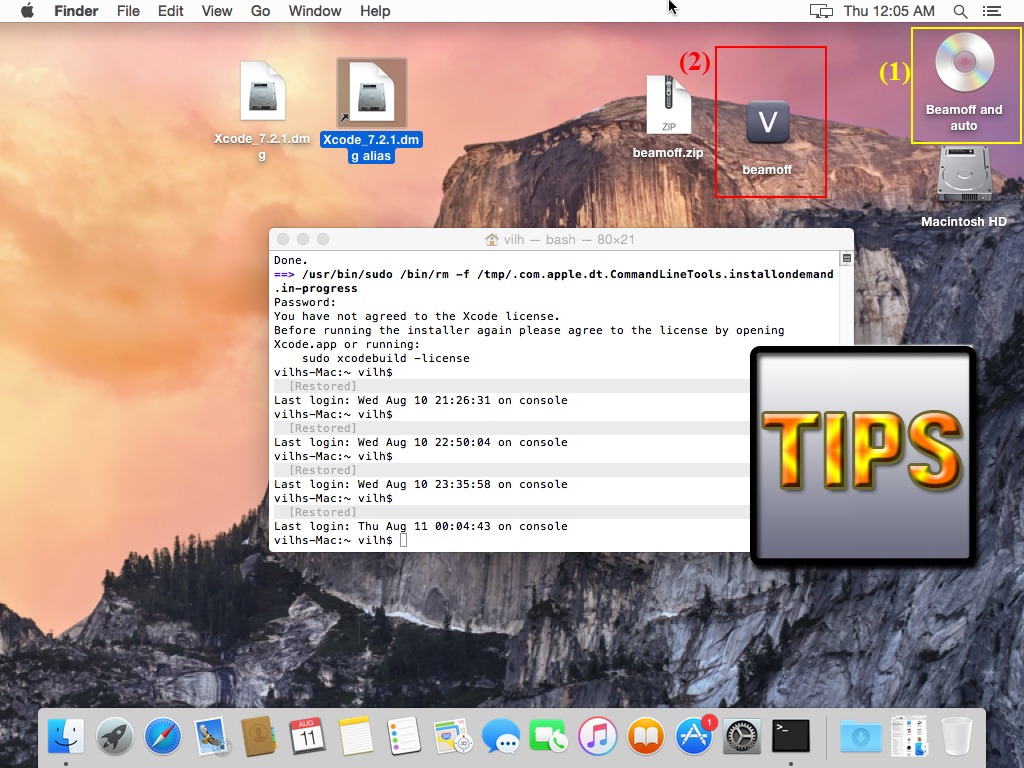Open Mail from the Dock
1024x768 pixels.
tap(211, 736)
